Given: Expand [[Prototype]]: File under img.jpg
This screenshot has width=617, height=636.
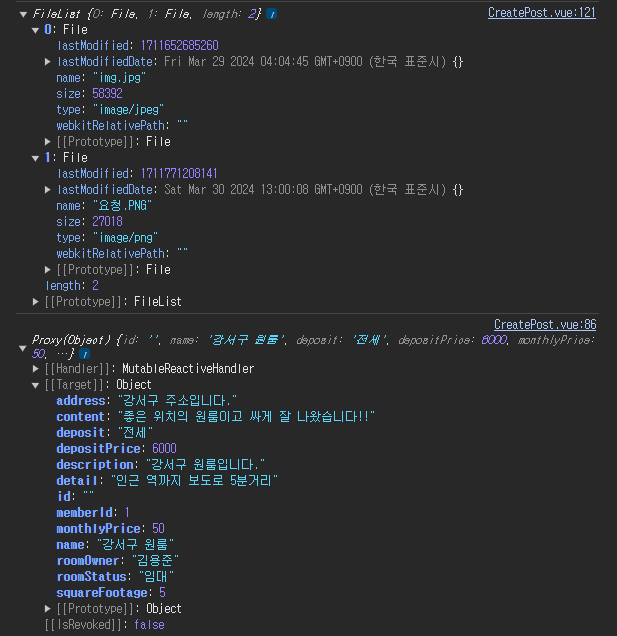Looking at the screenshot, I should (x=47, y=142).
